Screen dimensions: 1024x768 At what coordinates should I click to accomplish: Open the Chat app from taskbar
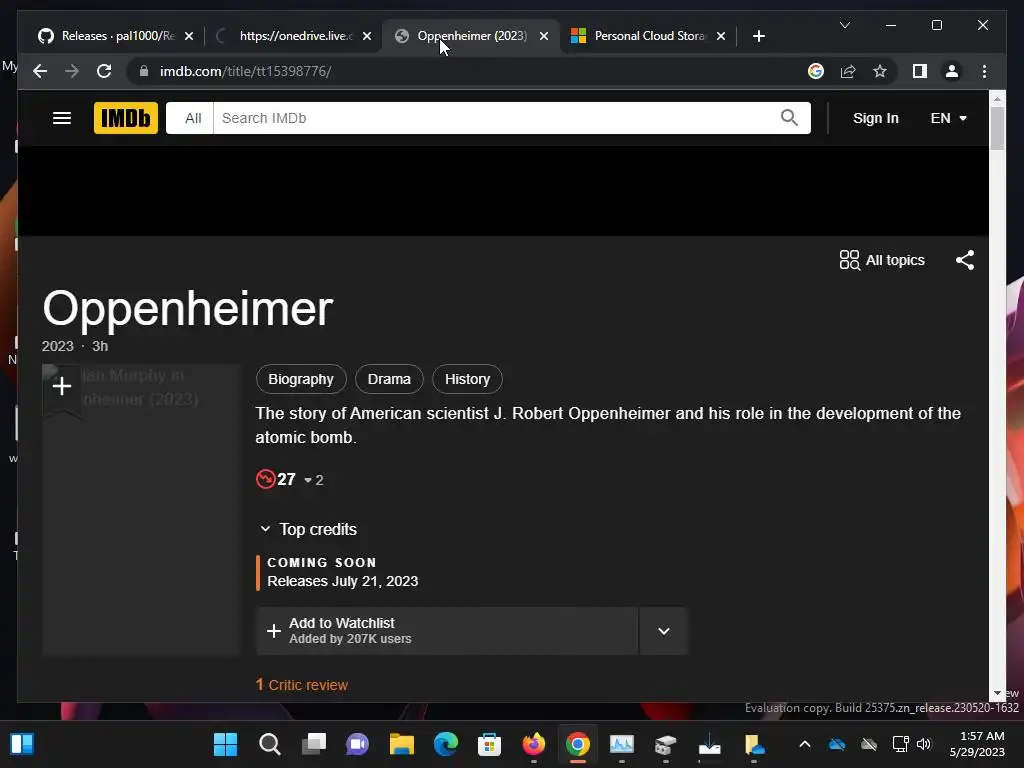(357, 744)
